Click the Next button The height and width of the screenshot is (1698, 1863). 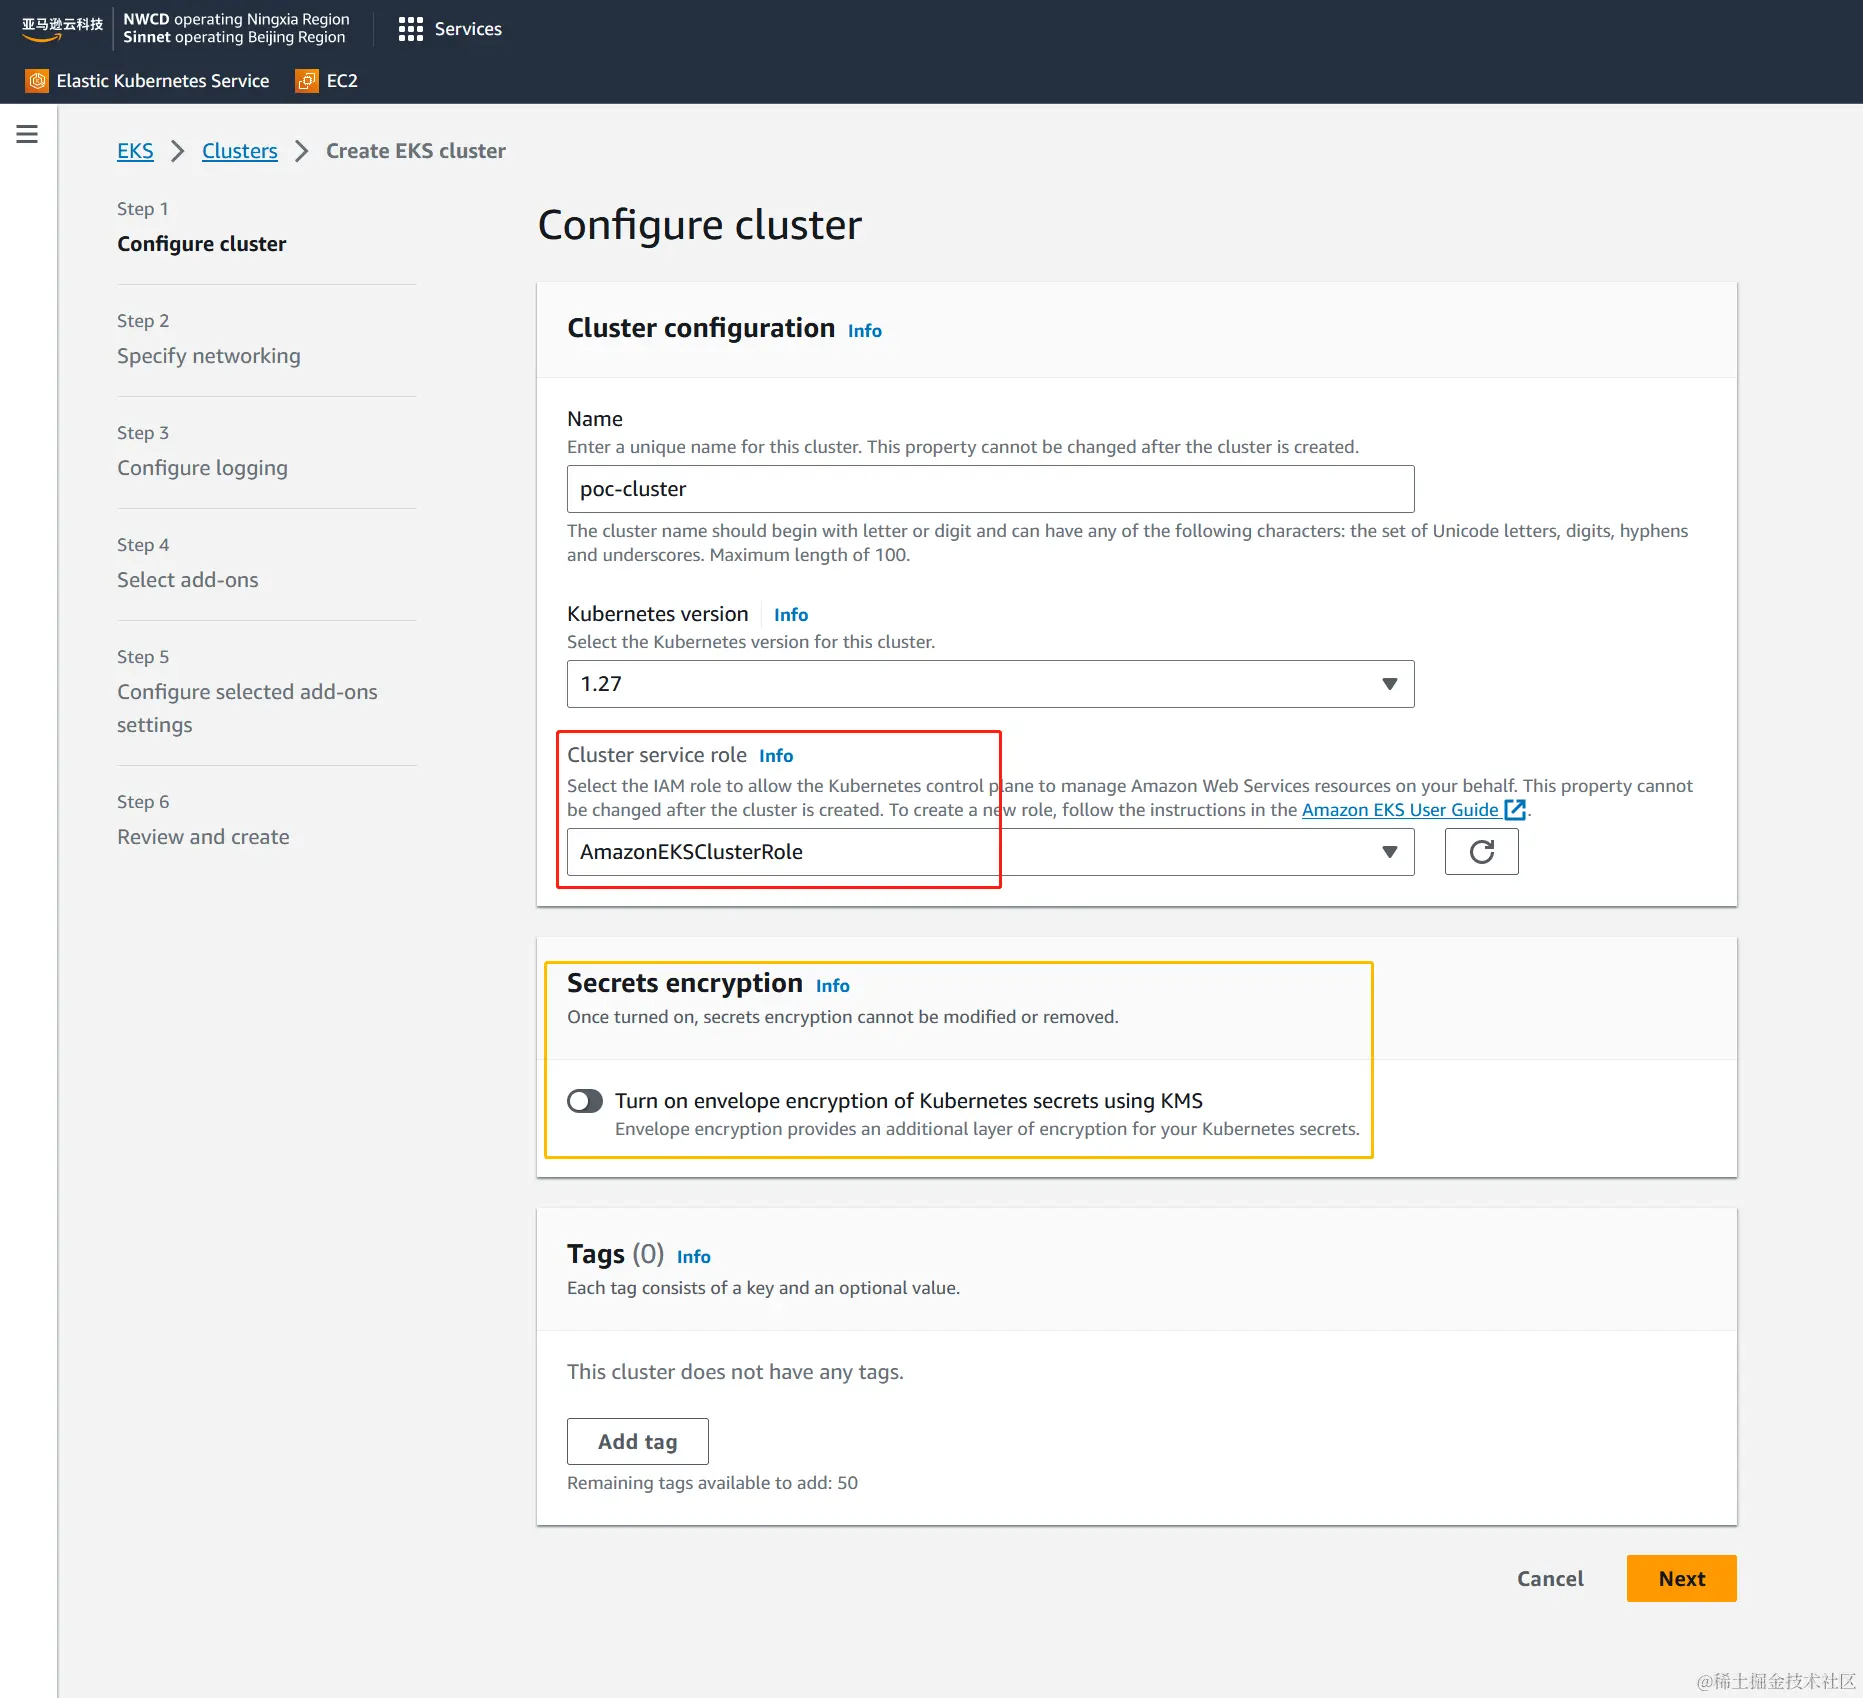pyautogui.click(x=1681, y=1578)
